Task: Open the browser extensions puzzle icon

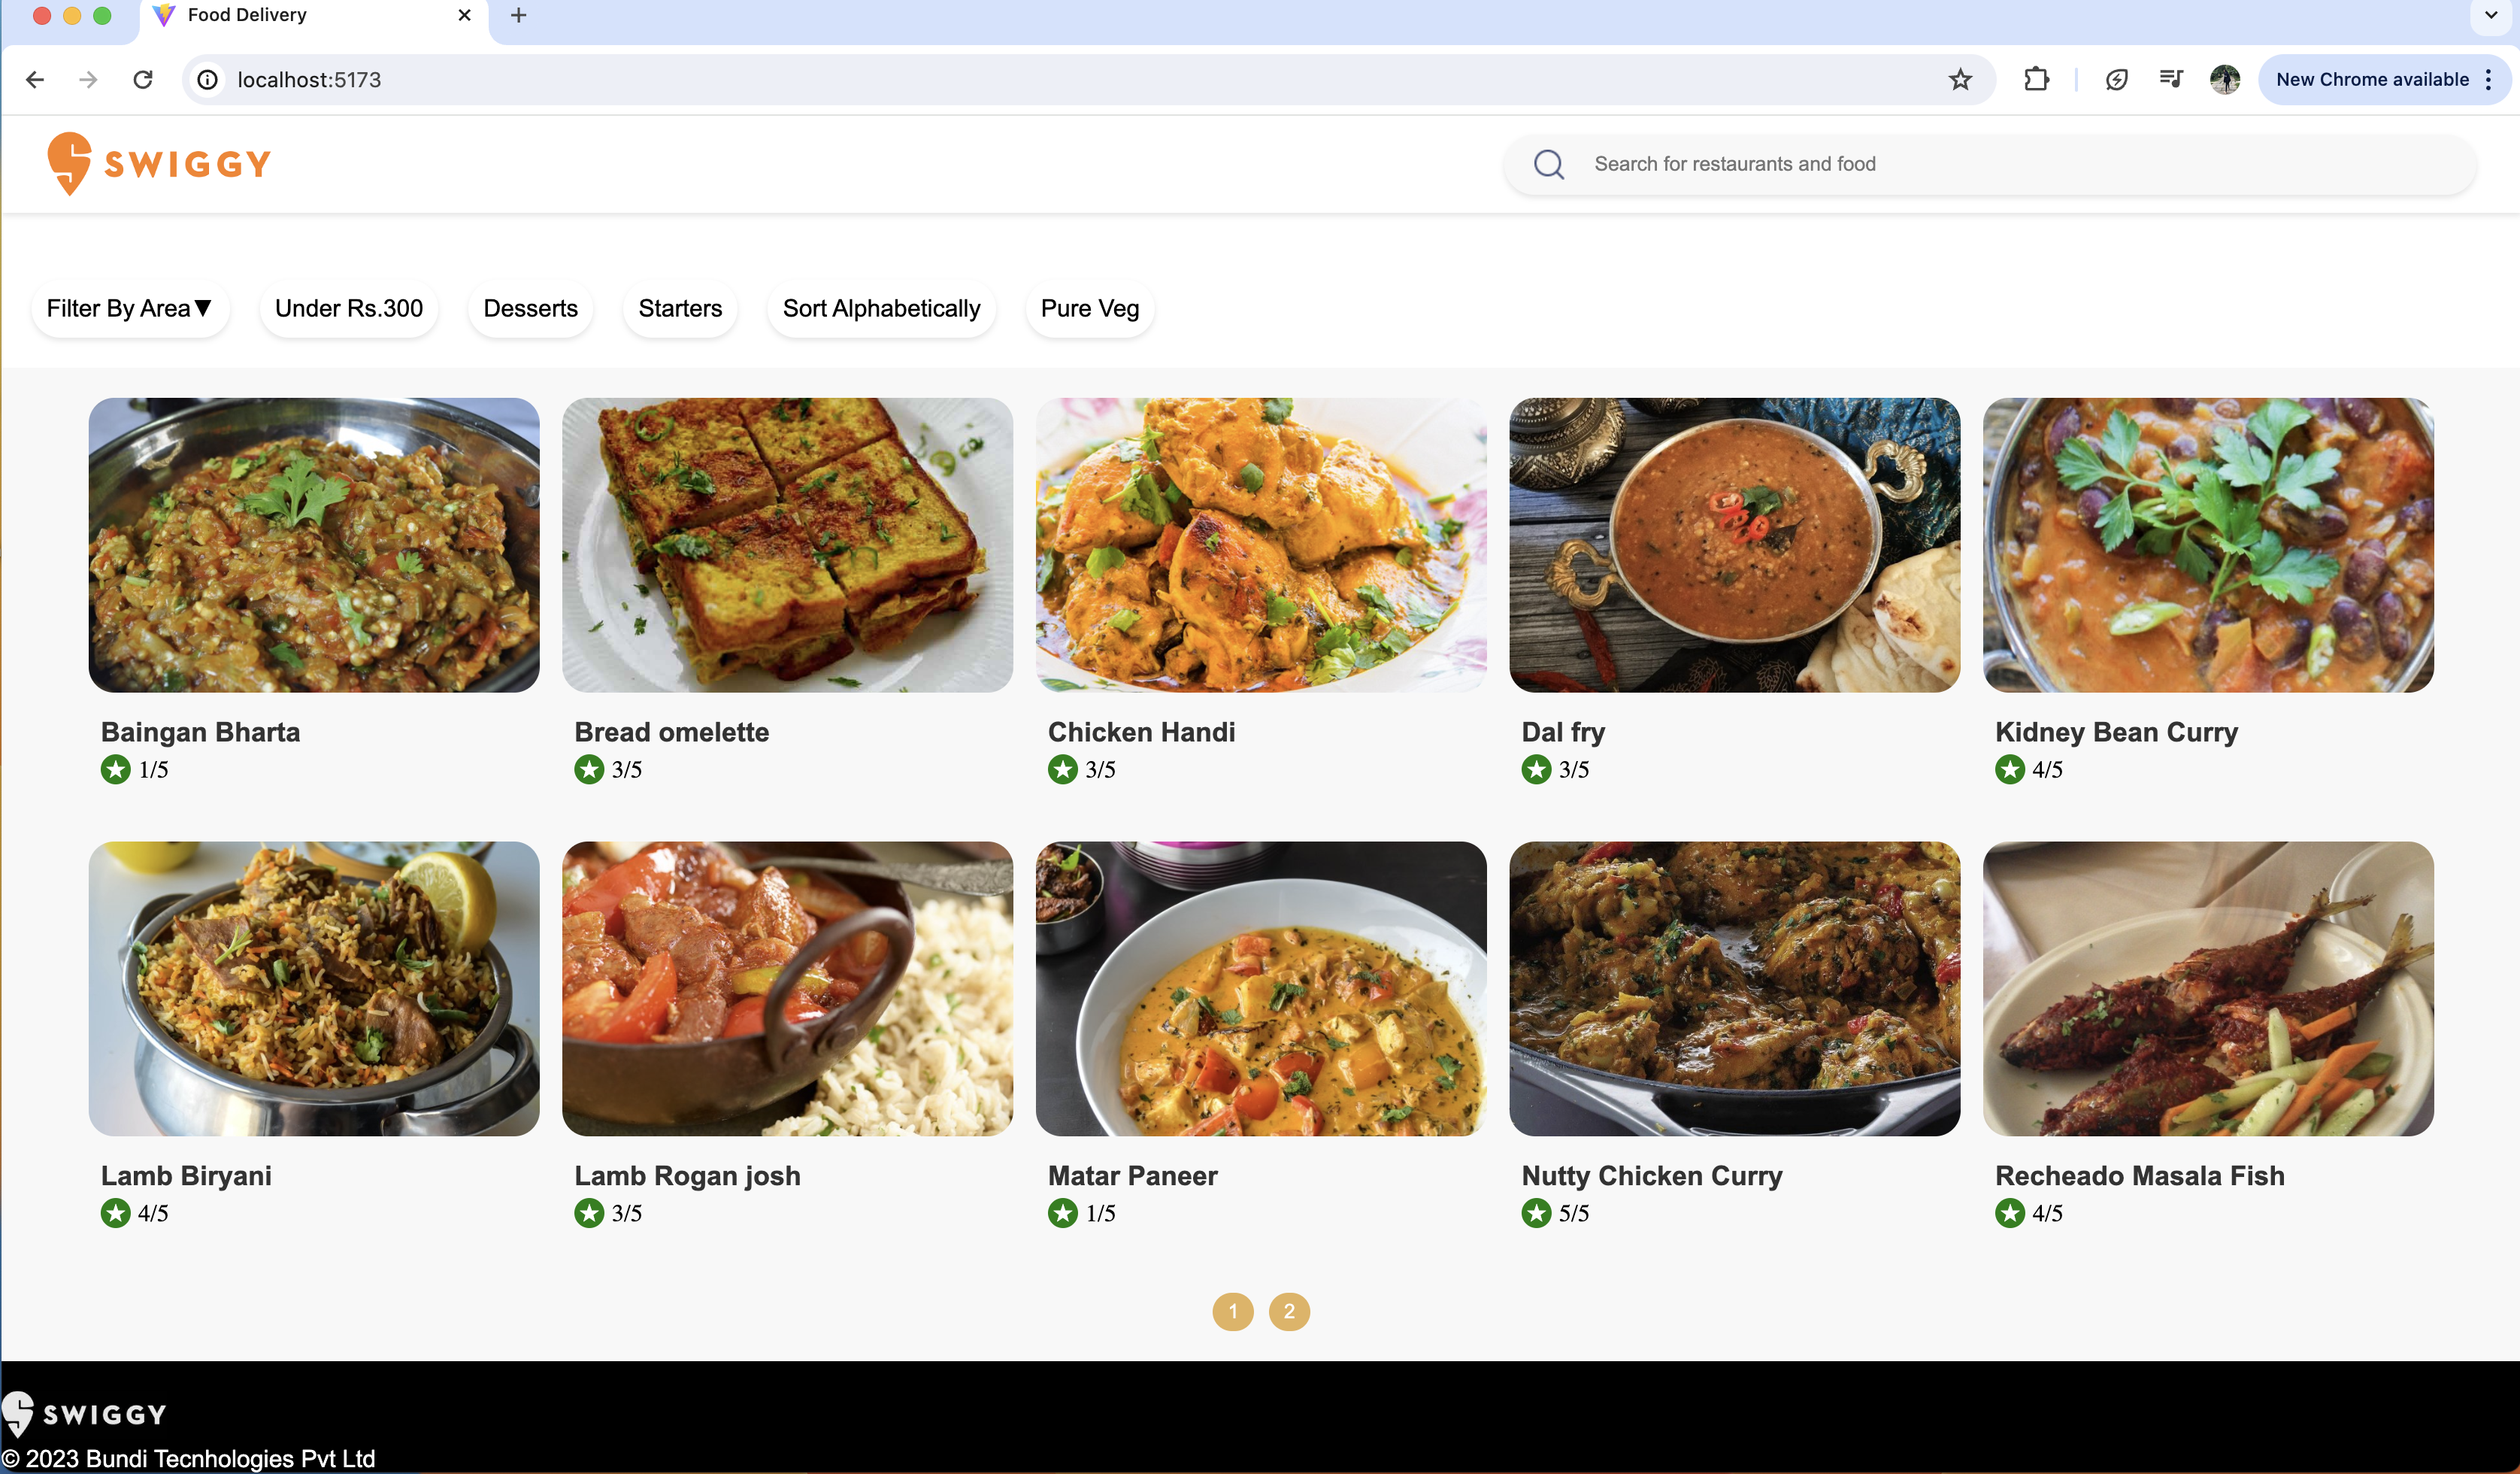Action: pyautogui.click(x=2037, y=79)
